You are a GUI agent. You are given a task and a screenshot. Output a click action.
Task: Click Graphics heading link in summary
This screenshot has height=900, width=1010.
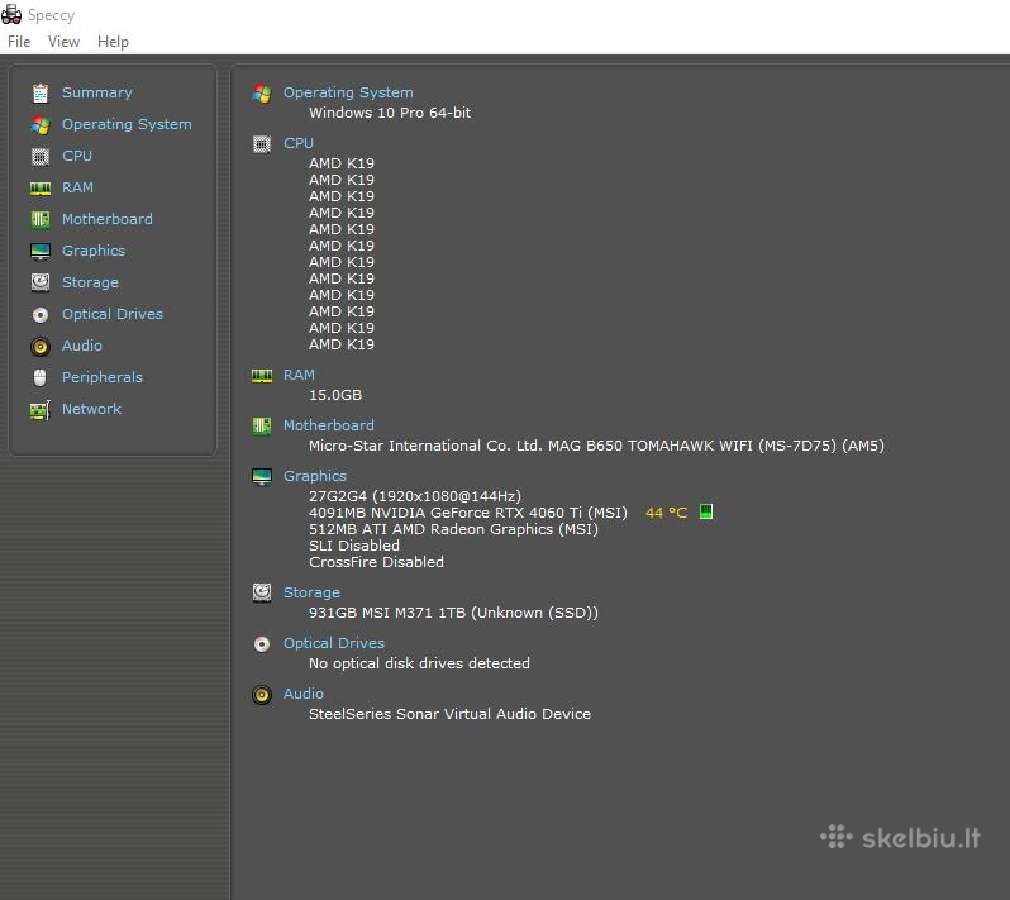tap(315, 476)
